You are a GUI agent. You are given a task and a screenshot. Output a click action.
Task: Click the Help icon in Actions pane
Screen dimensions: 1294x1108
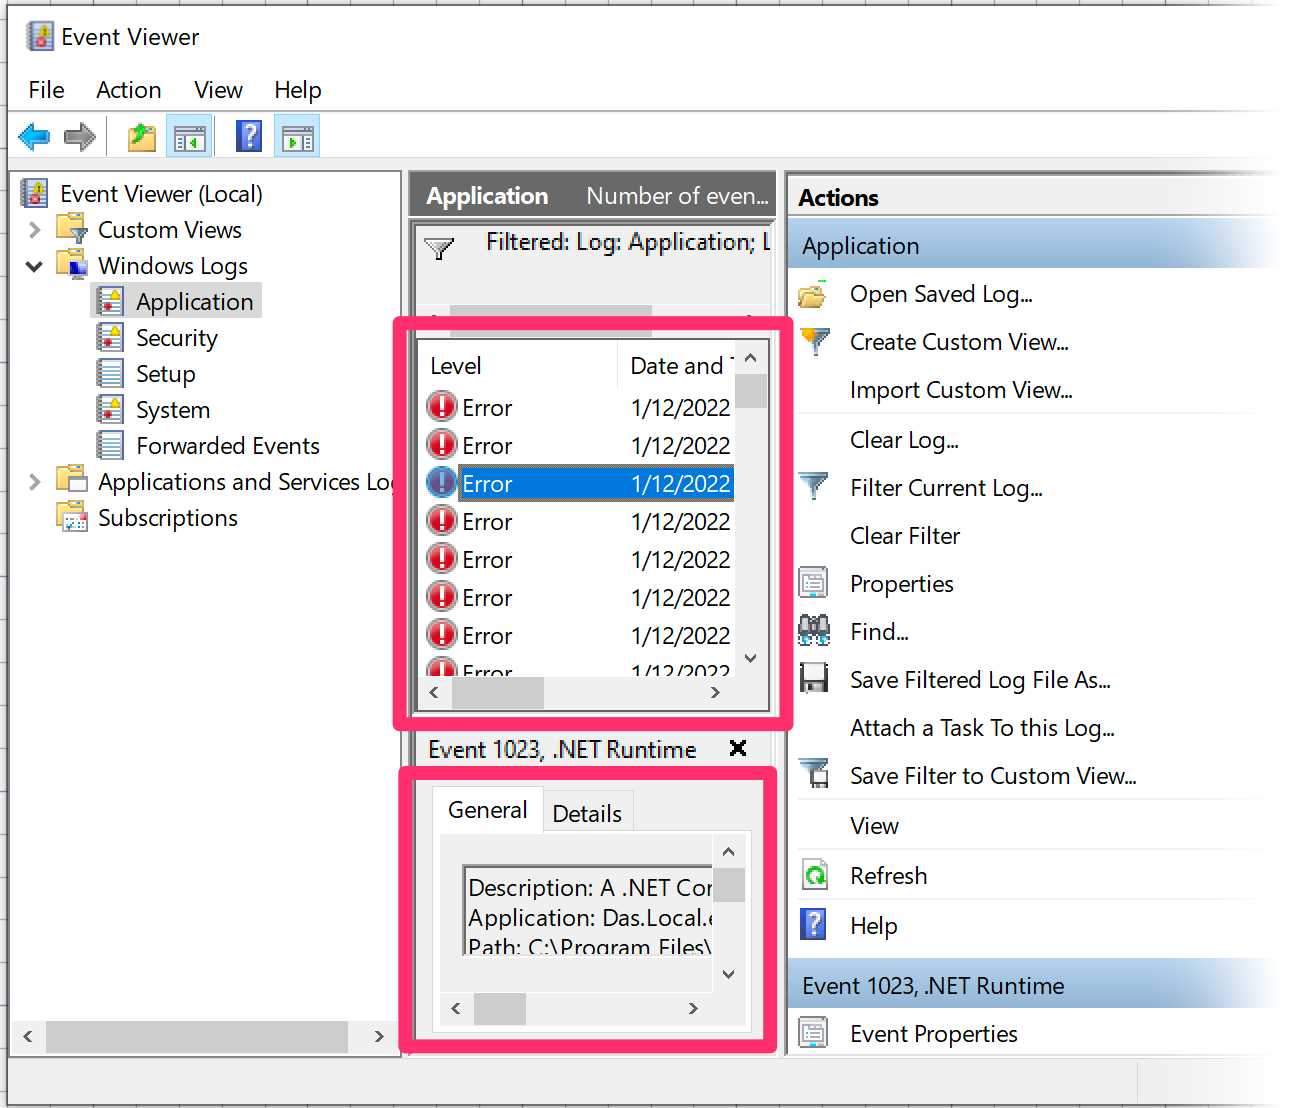[814, 924]
